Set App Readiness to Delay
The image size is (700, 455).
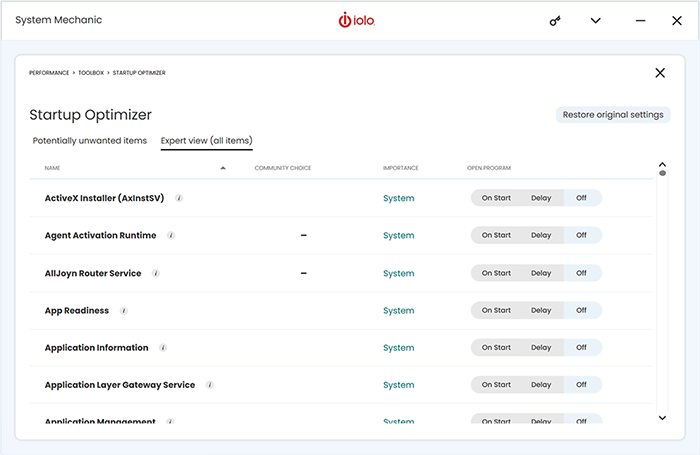[x=541, y=310]
